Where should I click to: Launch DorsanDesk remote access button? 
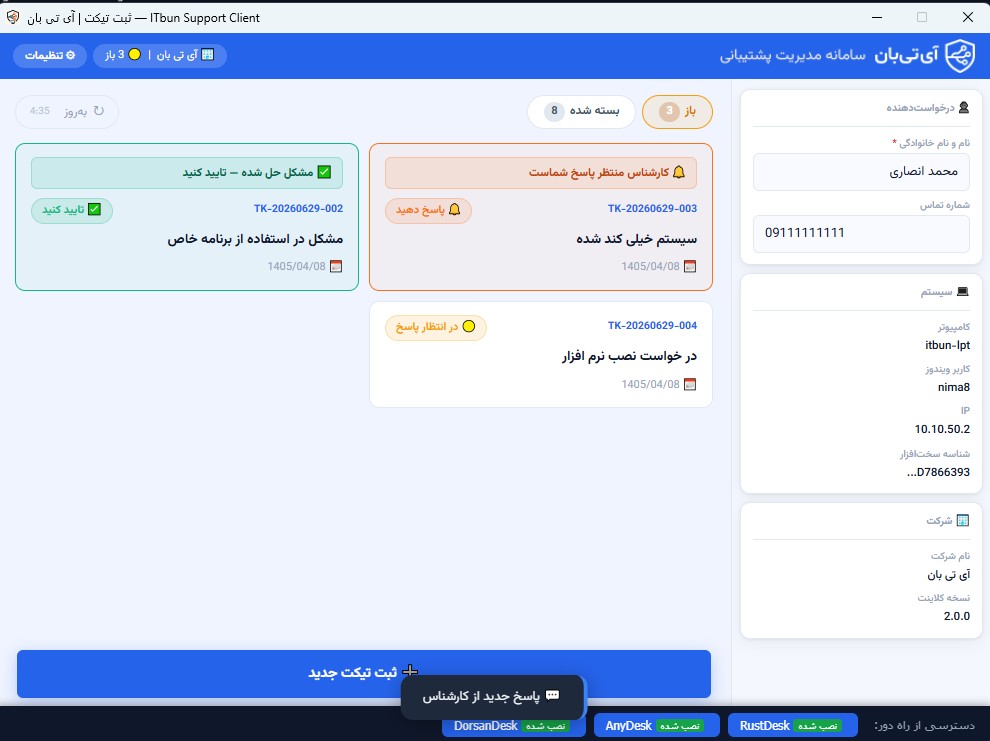(x=514, y=726)
